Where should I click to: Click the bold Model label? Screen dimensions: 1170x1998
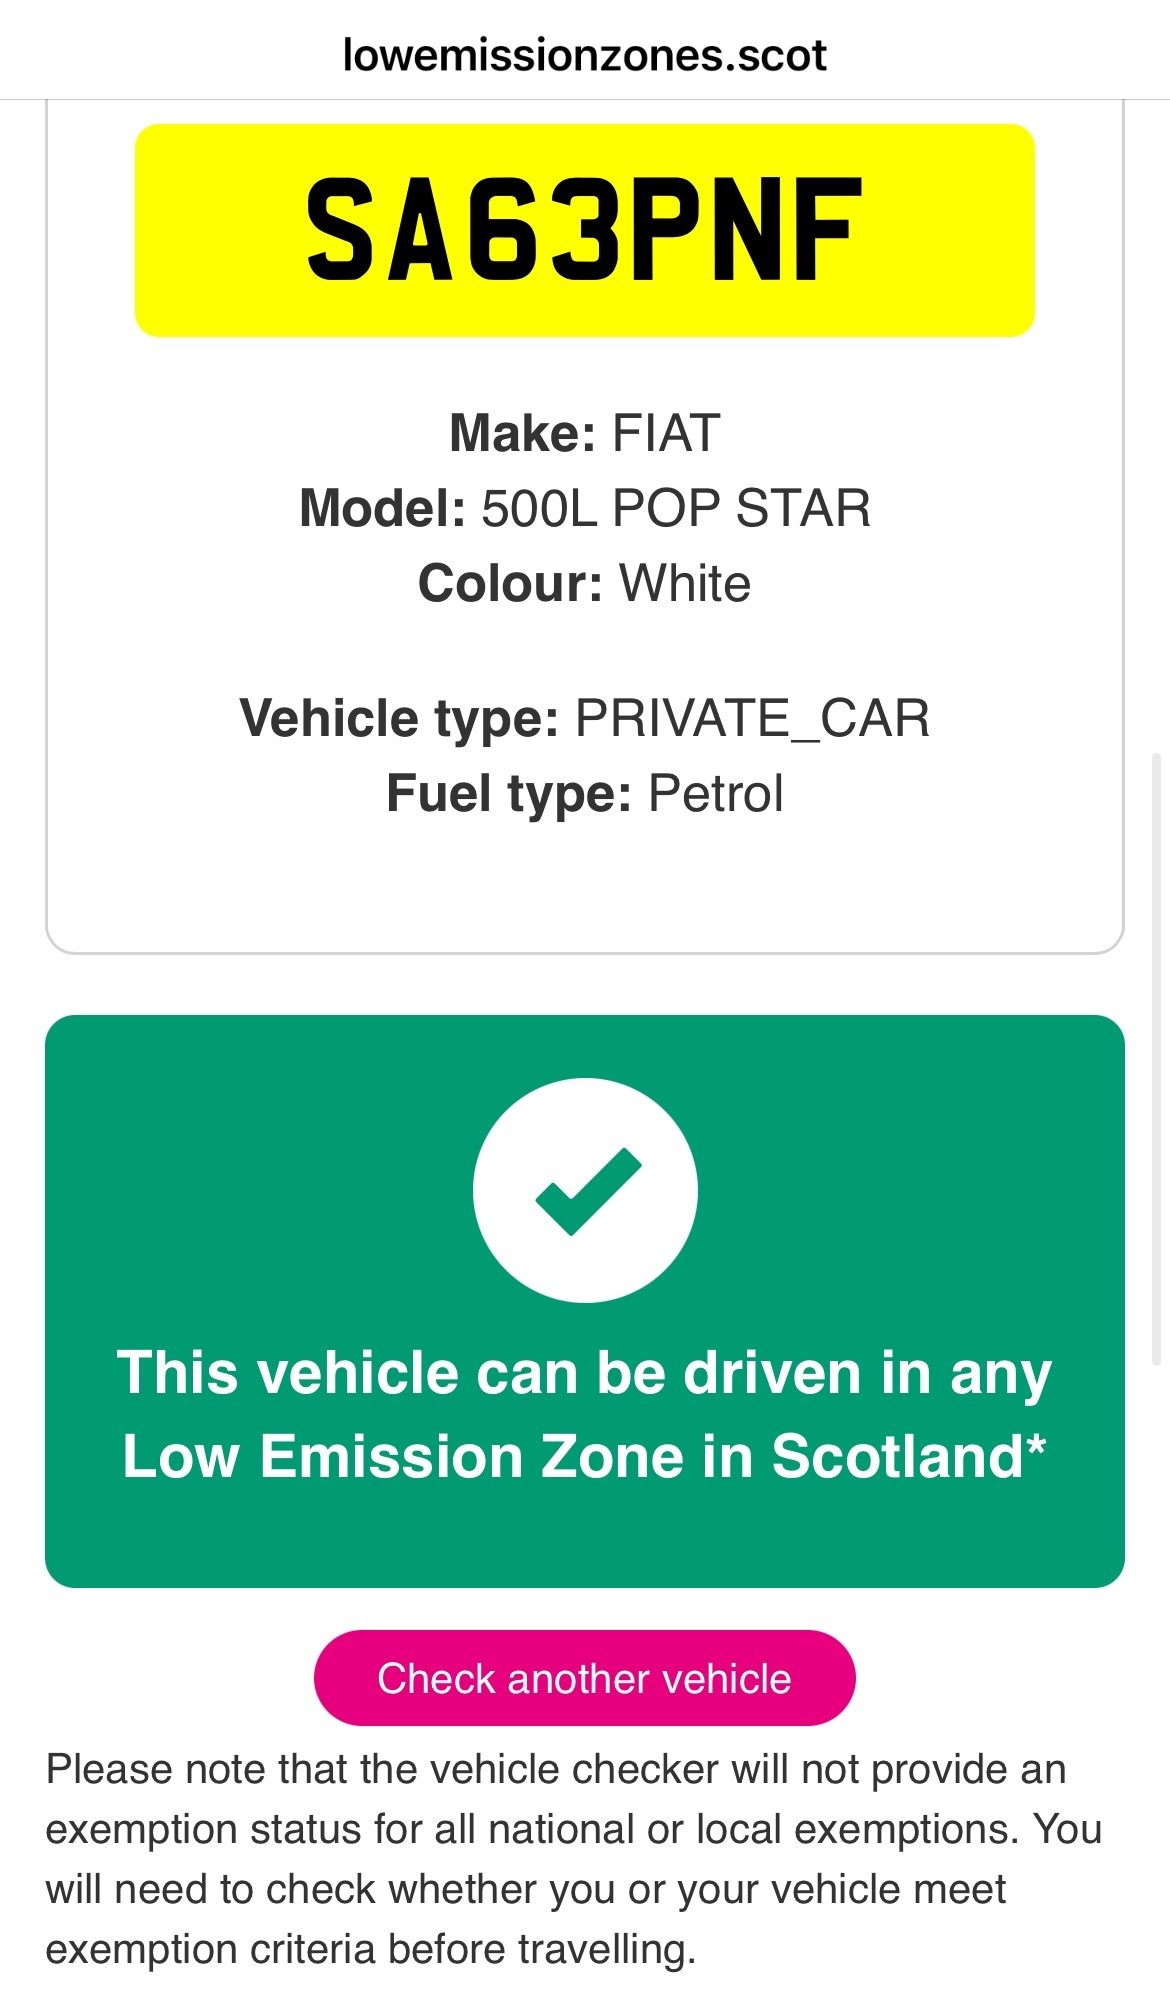tap(382, 508)
